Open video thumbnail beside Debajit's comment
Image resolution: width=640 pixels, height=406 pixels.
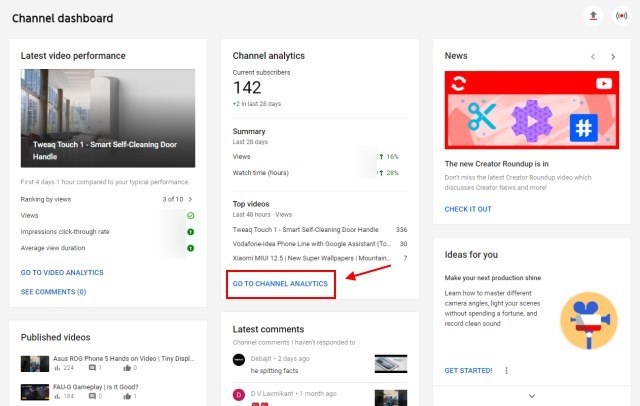click(391, 364)
